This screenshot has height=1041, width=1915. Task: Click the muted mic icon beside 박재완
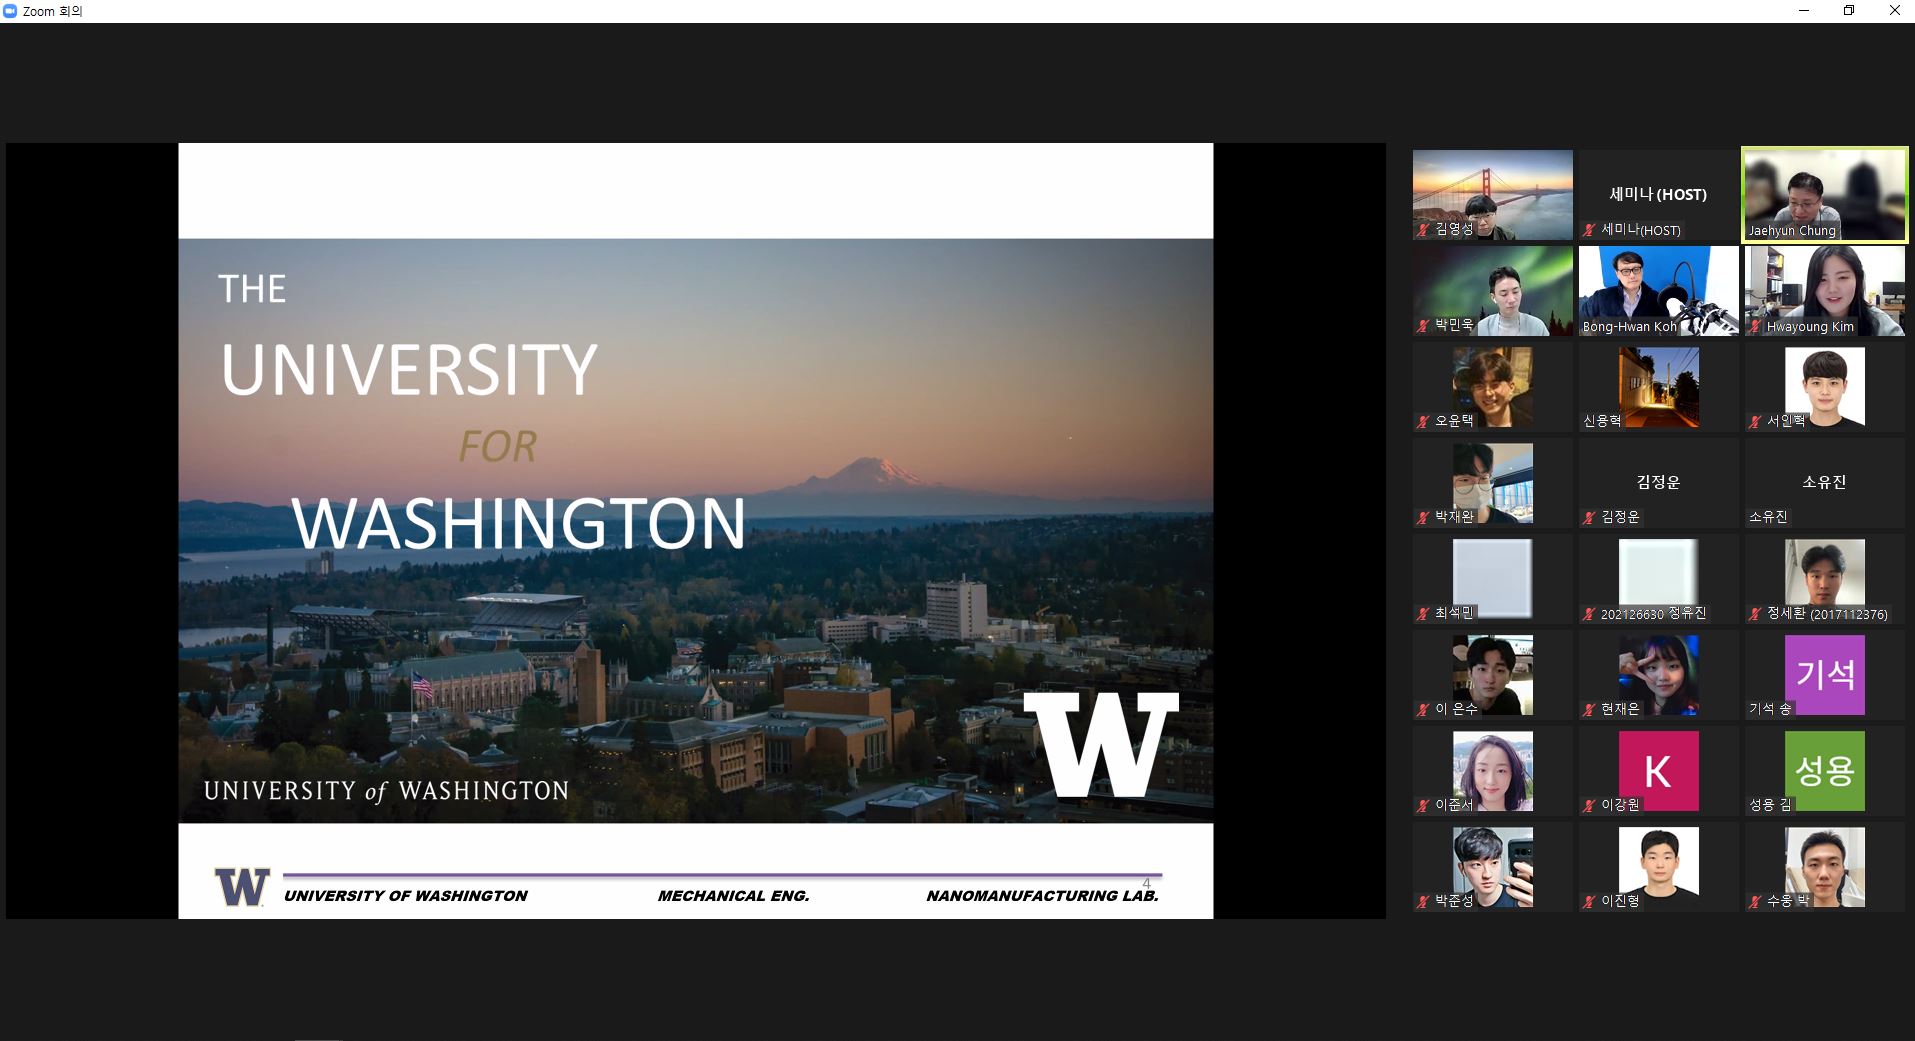(x=1423, y=518)
